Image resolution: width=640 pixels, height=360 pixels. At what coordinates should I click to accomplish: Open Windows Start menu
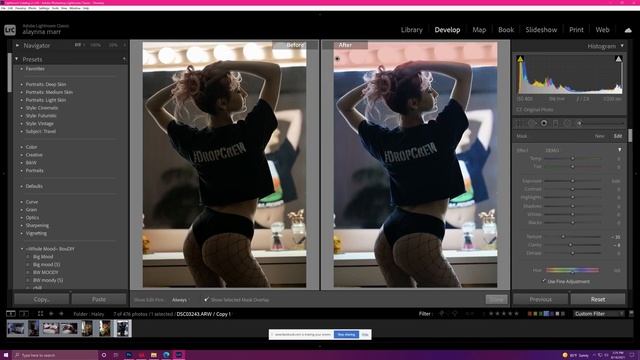(x=6, y=355)
